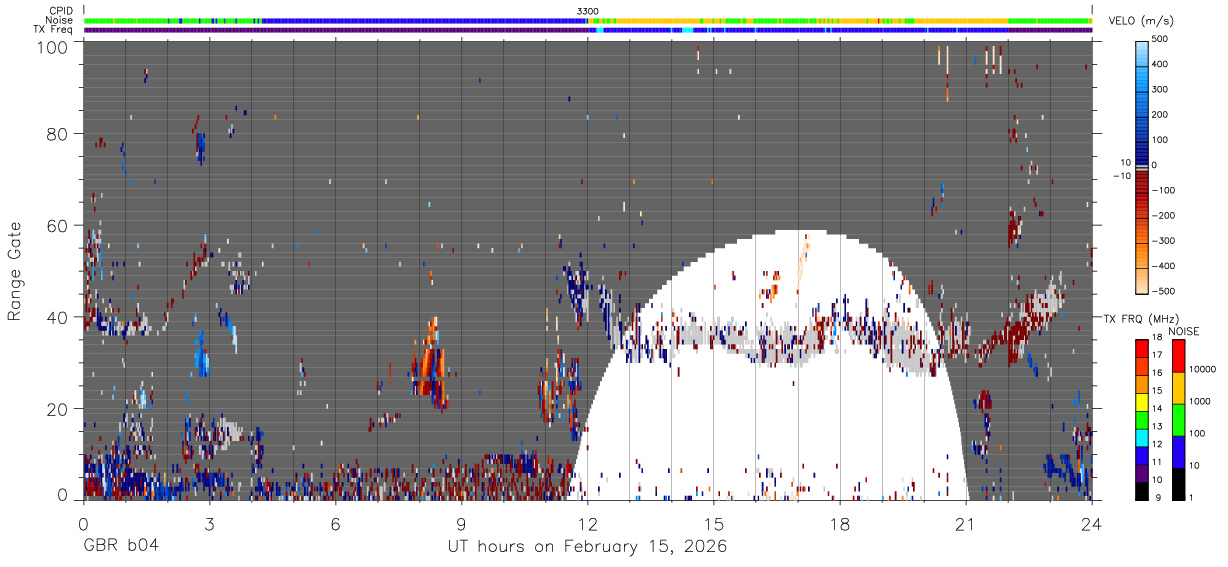
Task: Click the range gate tick label 80
Action: click(58, 134)
